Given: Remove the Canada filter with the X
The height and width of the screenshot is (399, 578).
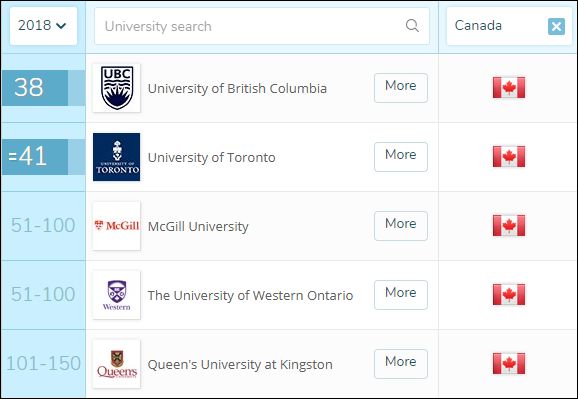Looking at the screenshot, I should point(556,27).
